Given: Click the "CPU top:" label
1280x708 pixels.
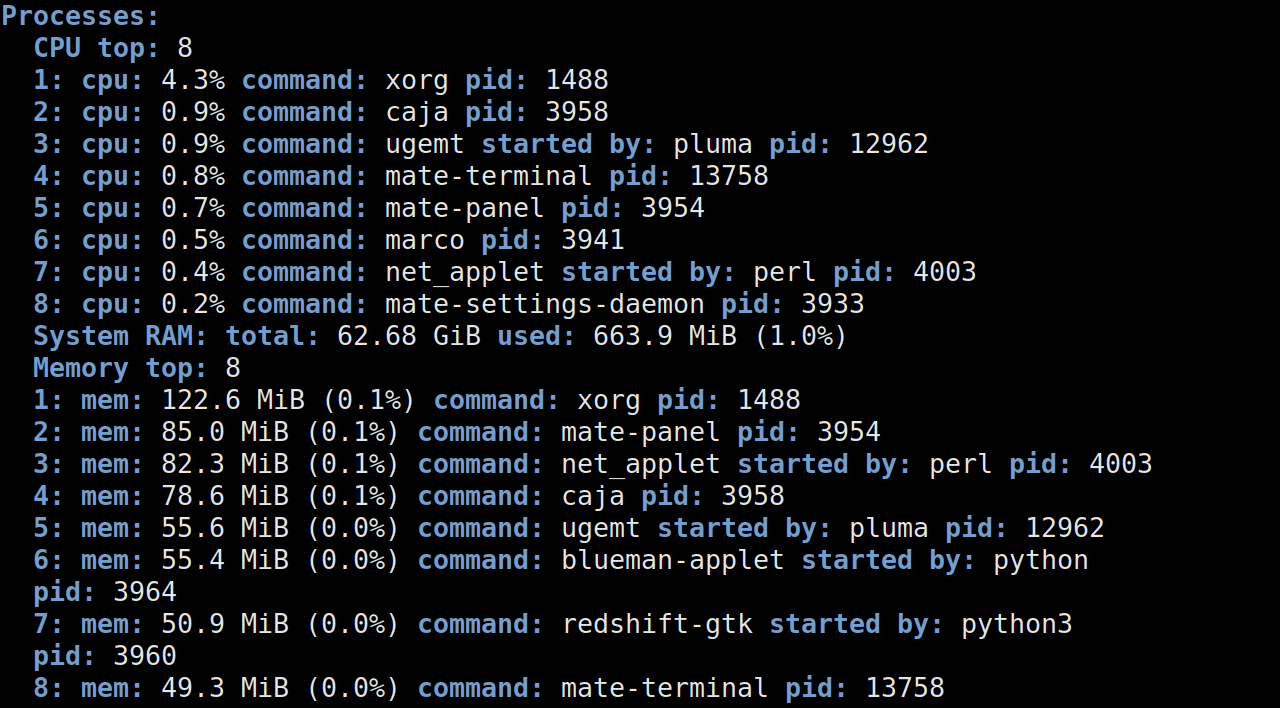Looking at the screenshot, I should (96, 48).
